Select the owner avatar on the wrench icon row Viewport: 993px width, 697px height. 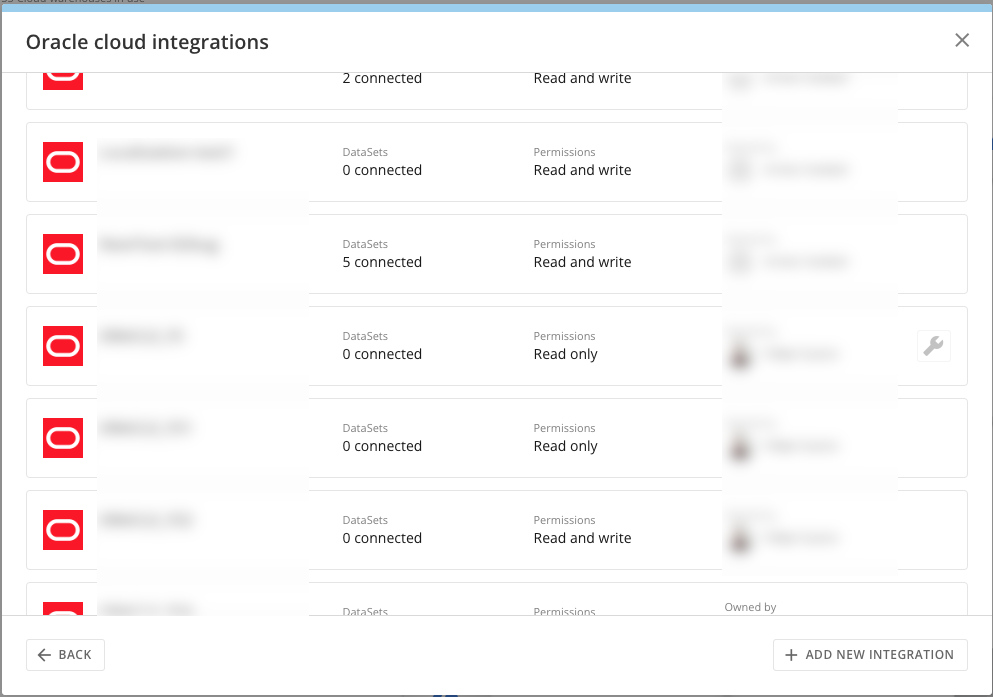coord(741,353)
